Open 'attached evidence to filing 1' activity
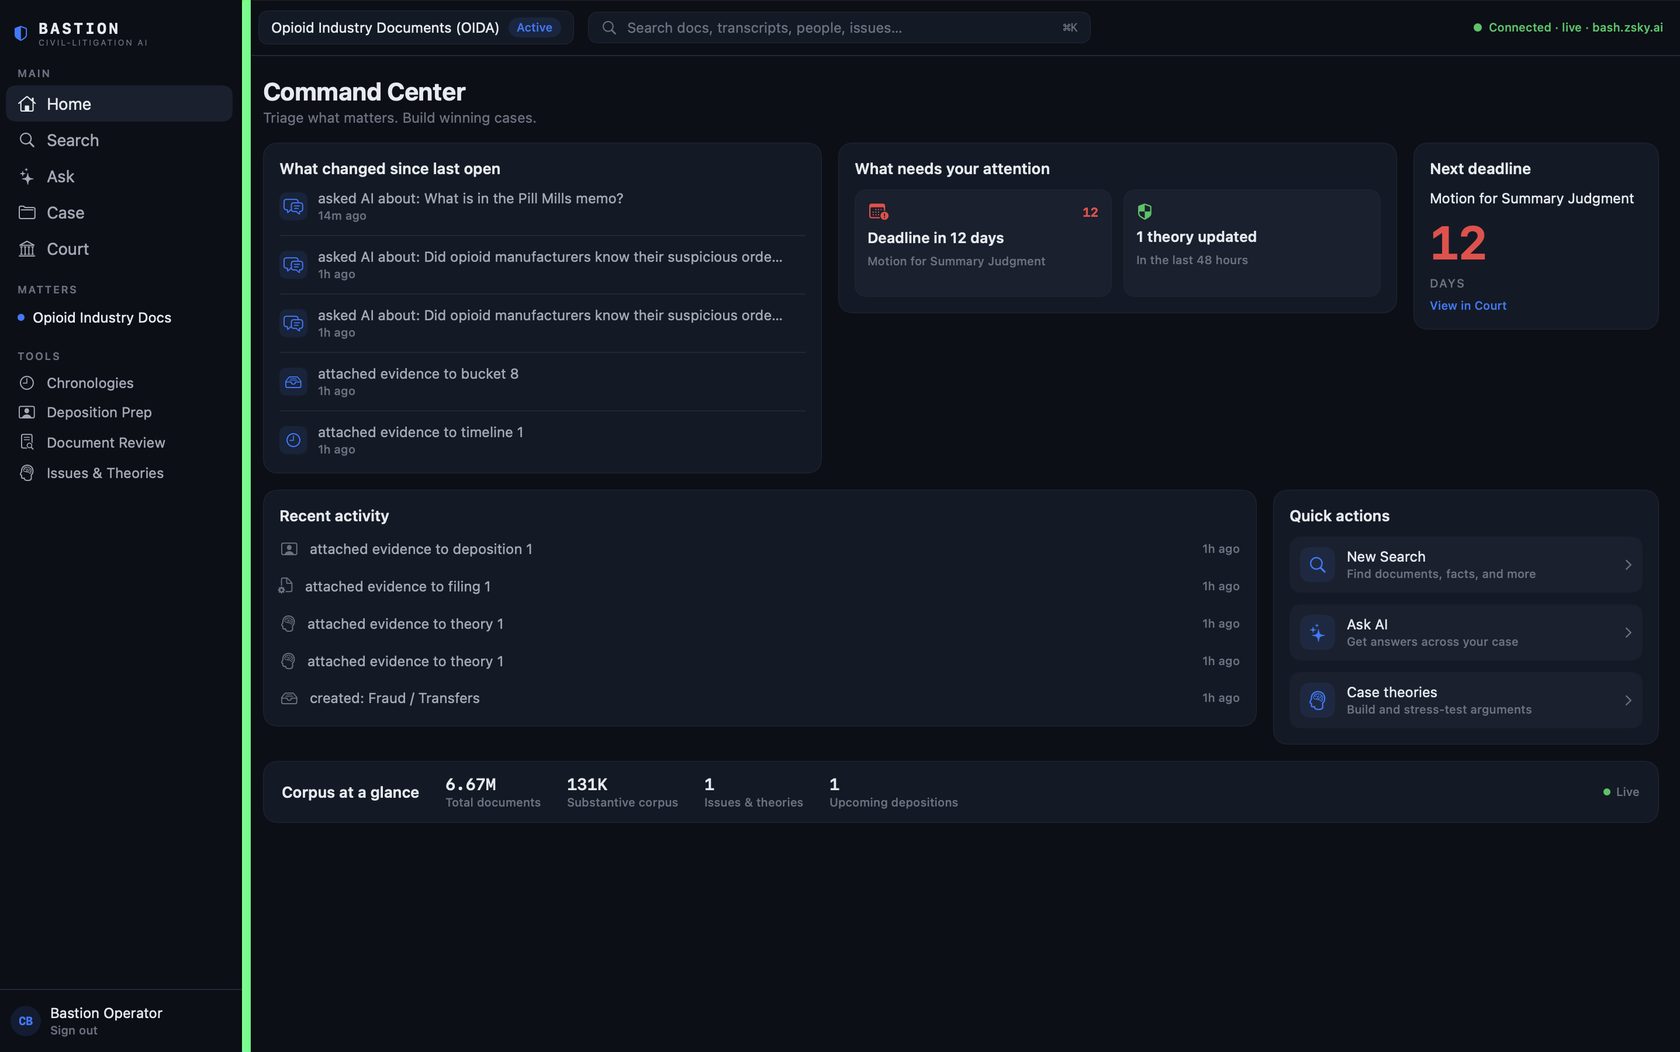This screenshot has width=1680, height=1052. (x=760, y=586)
